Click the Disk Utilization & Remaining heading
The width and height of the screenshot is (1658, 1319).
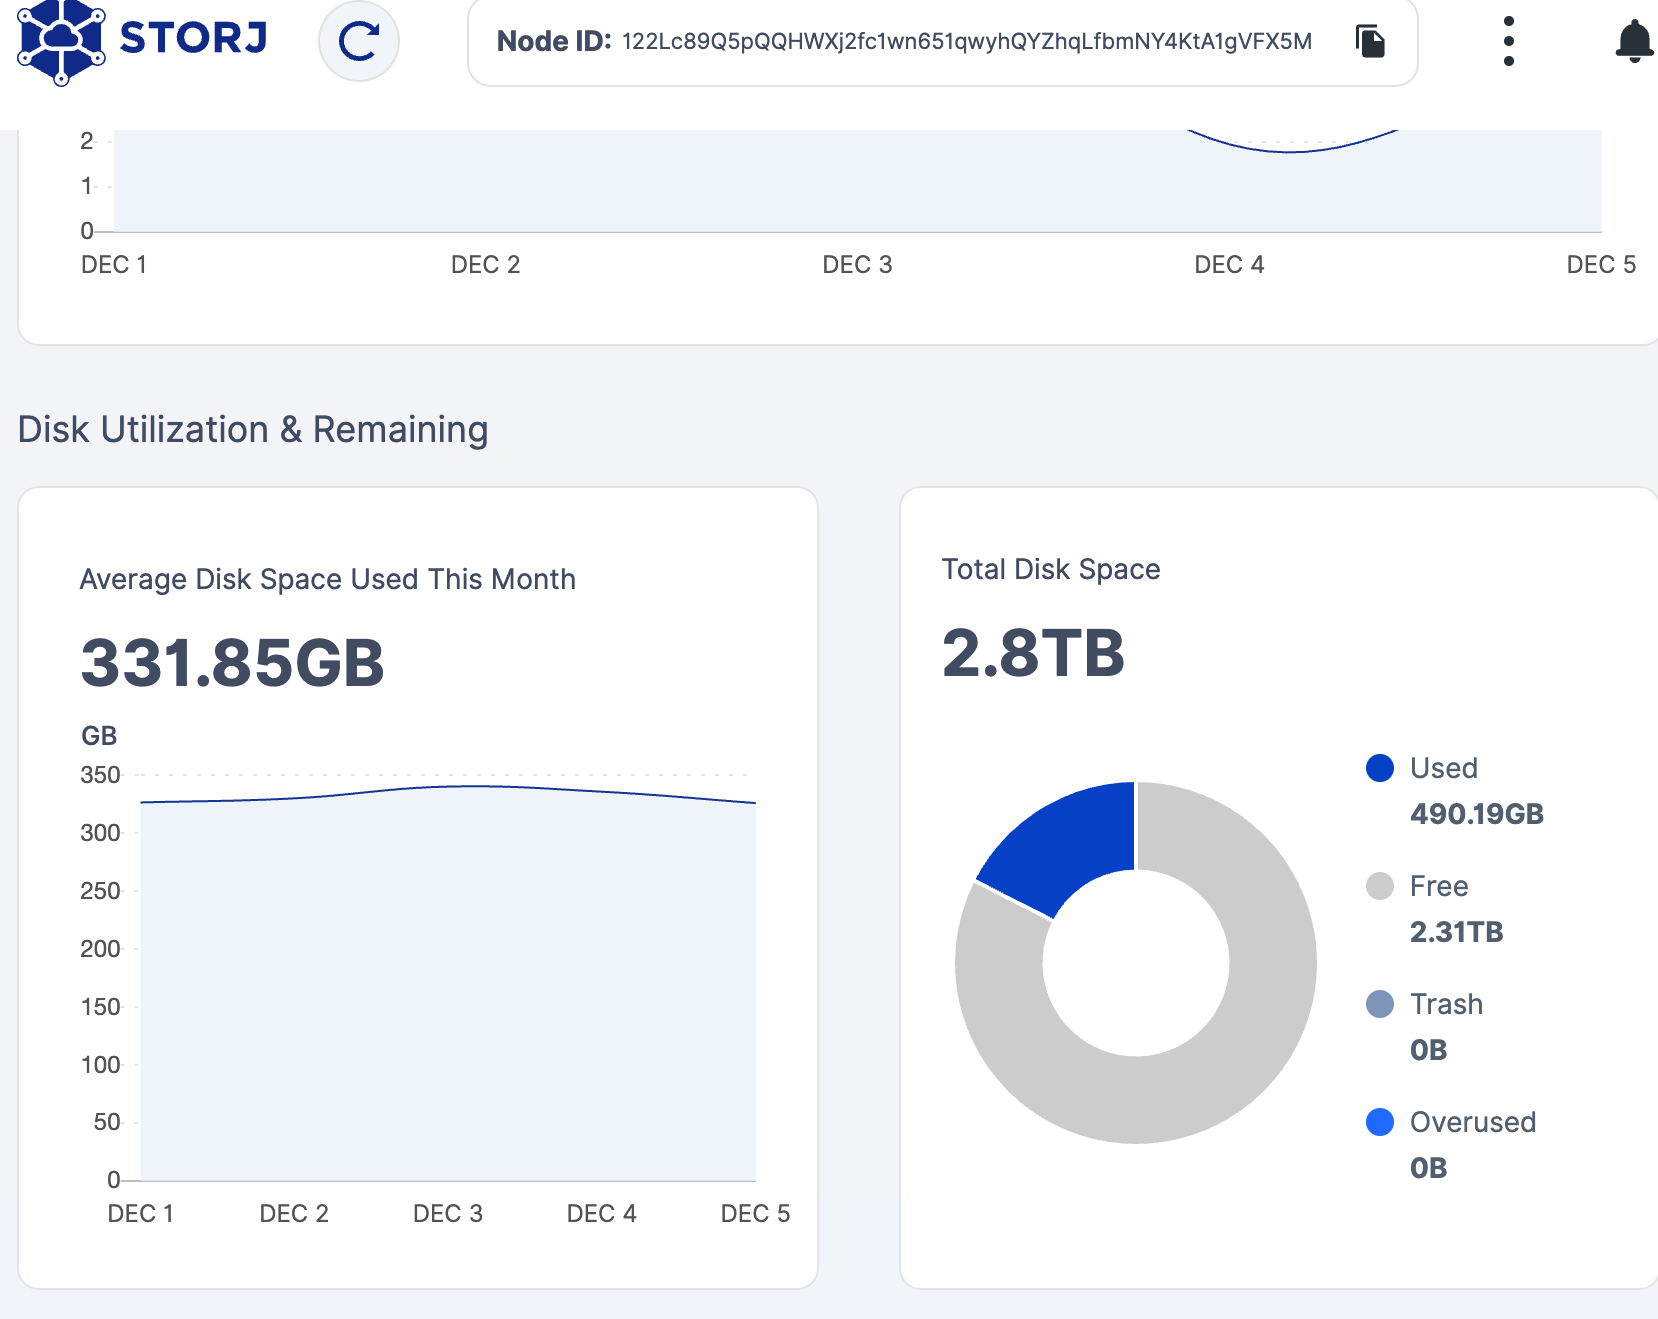pos(253,429)
